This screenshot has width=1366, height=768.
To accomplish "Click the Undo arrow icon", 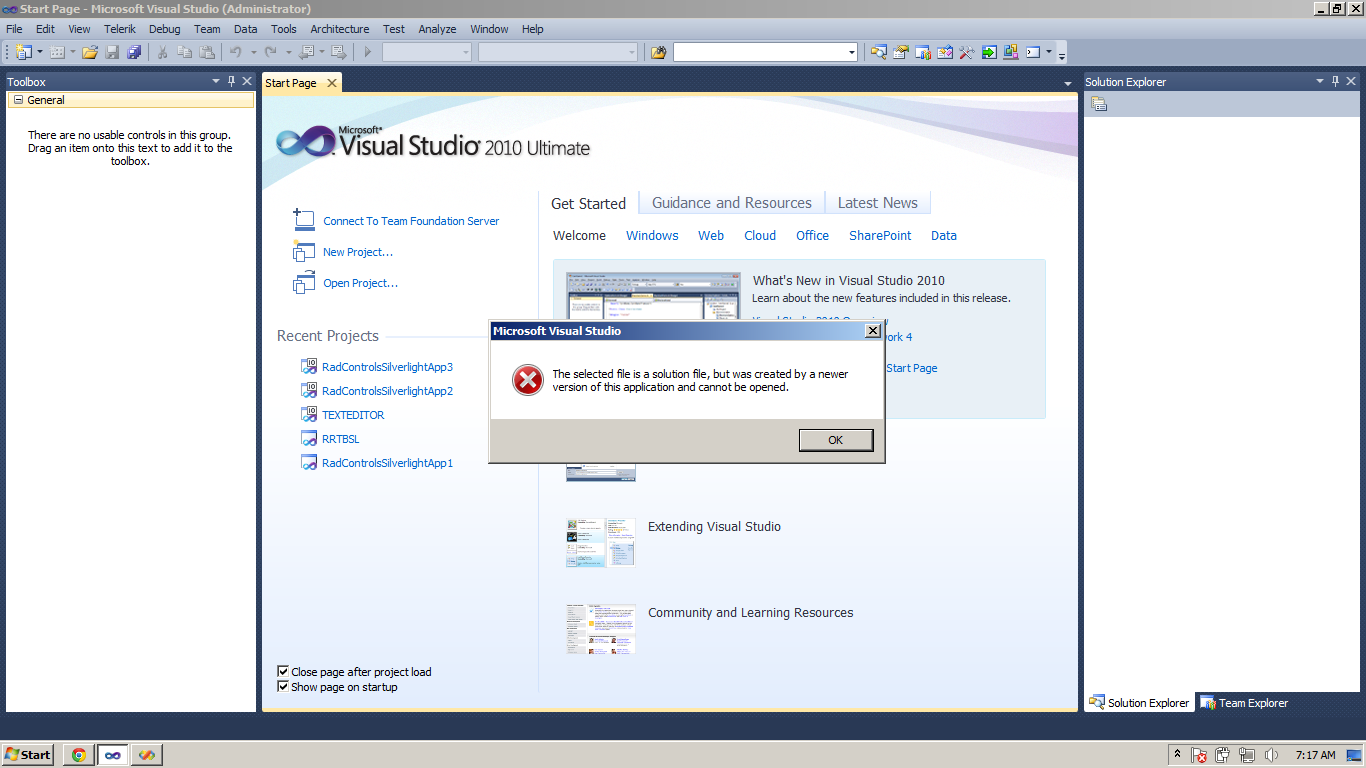I will [236, 52].
